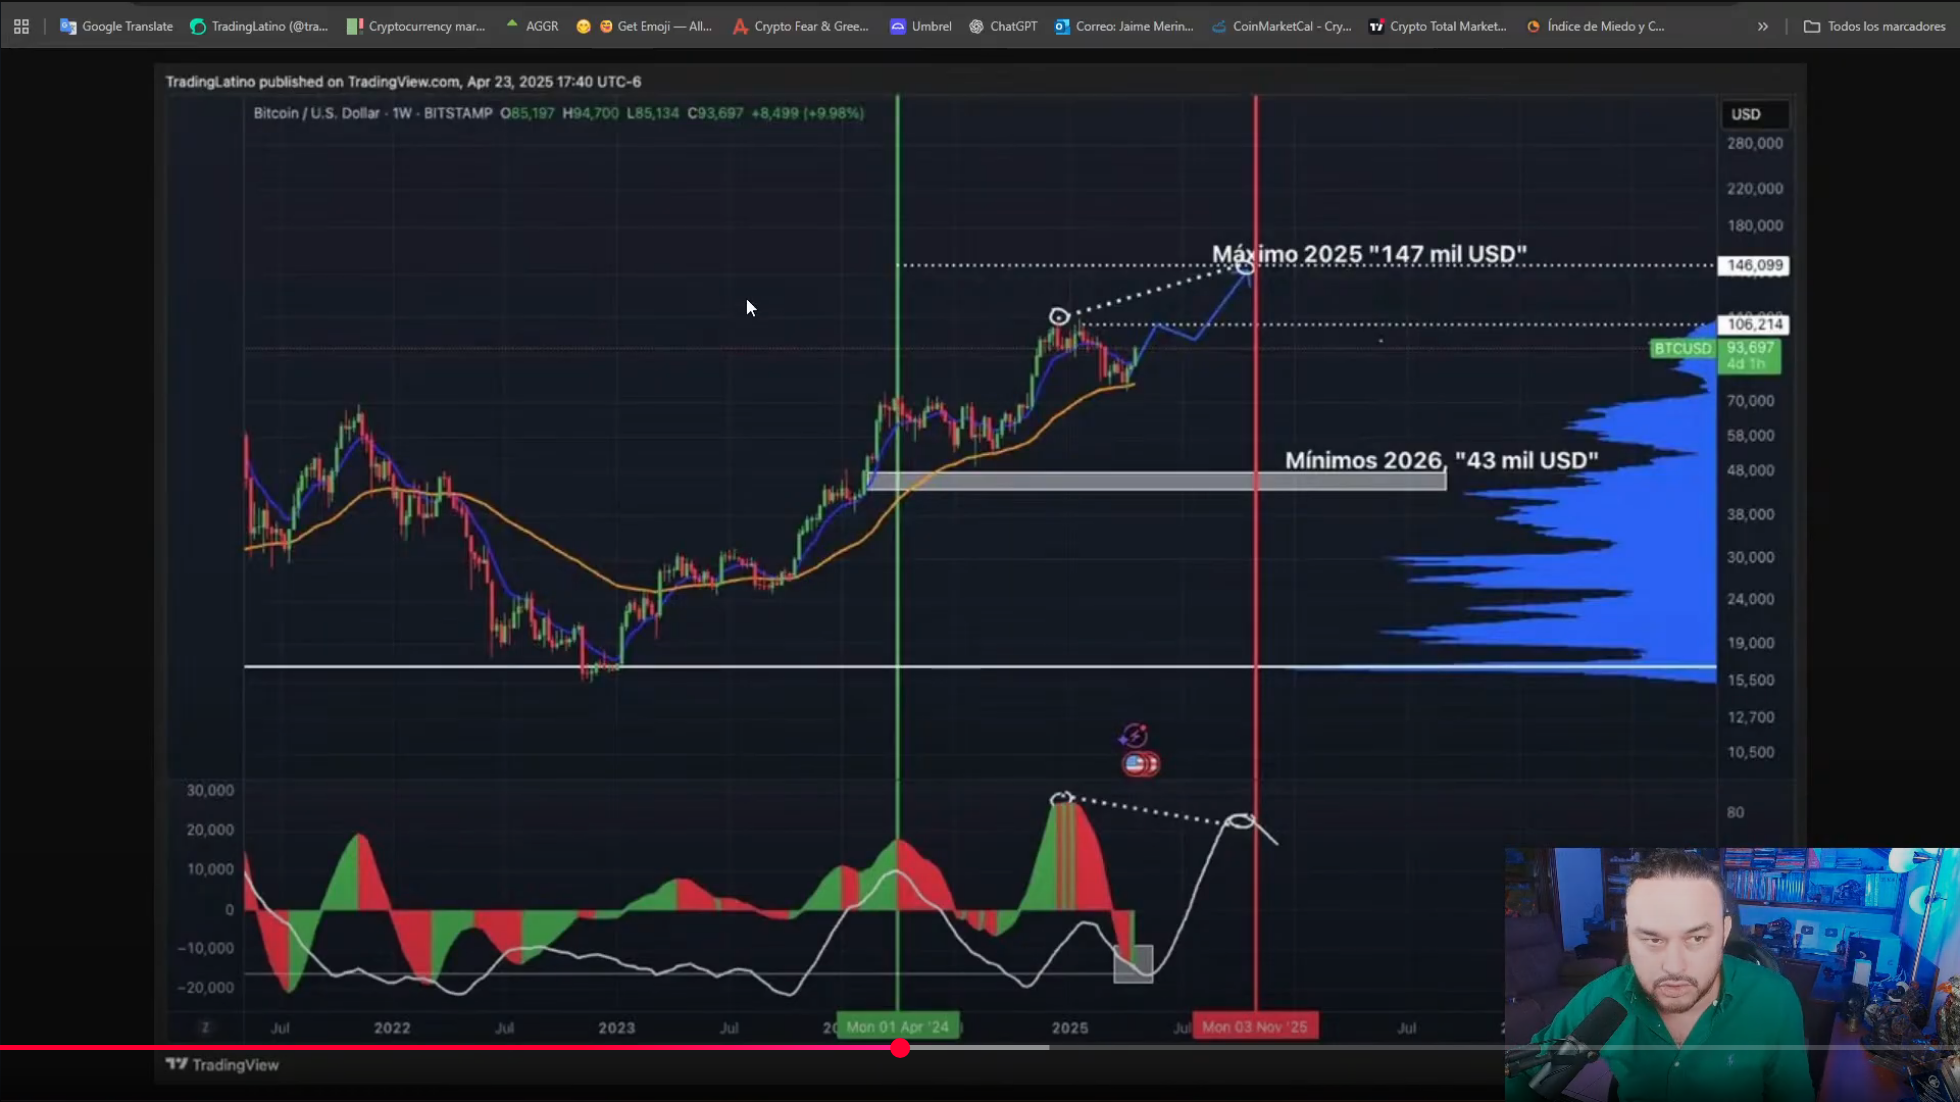Open the Índice de Miedo y C bookmark

pos(1594,26)
